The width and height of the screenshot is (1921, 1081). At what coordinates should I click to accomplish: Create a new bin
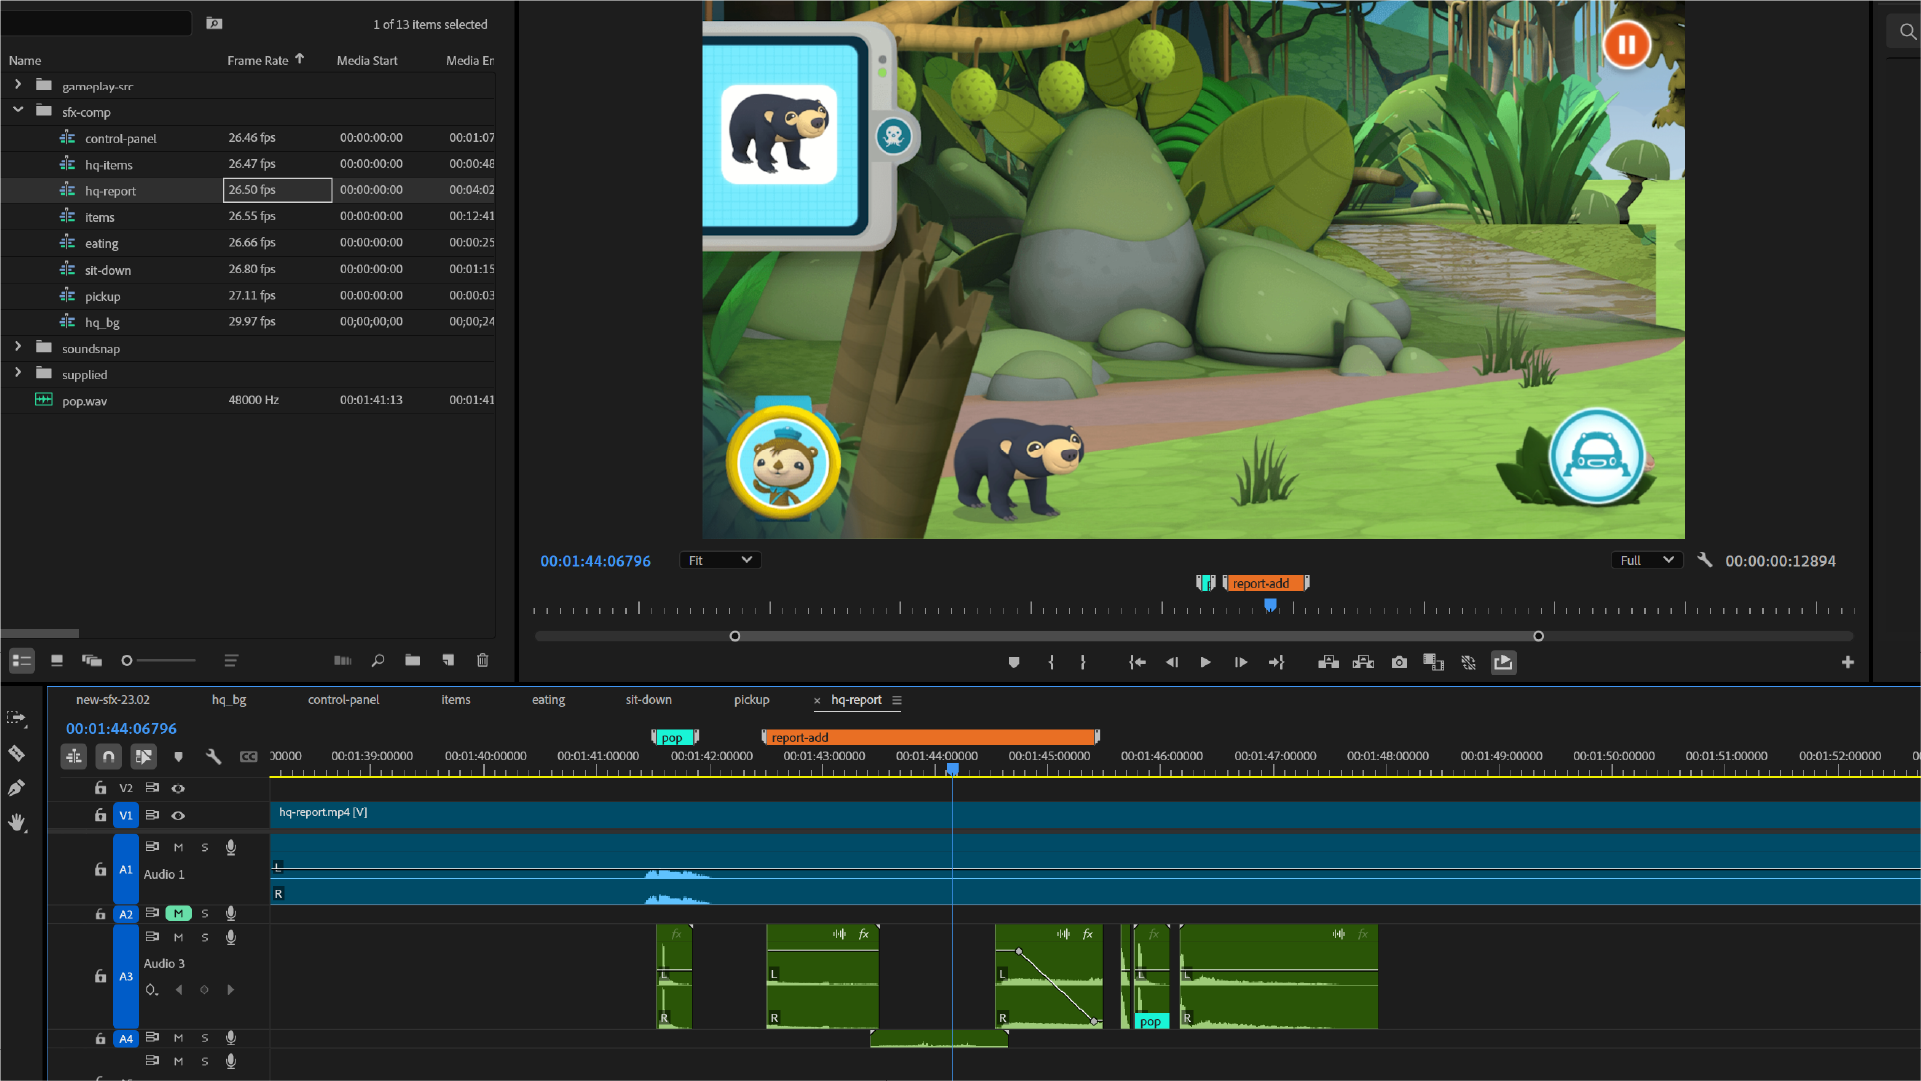[x=413, y=661]
